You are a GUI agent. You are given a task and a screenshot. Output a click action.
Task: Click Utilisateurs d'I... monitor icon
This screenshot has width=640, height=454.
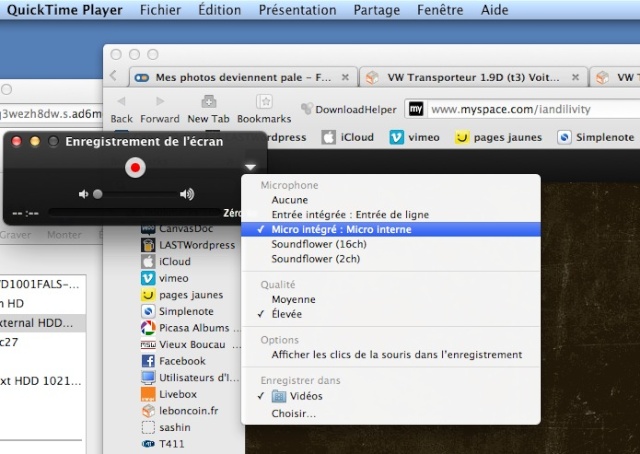[x=148, y=378]
